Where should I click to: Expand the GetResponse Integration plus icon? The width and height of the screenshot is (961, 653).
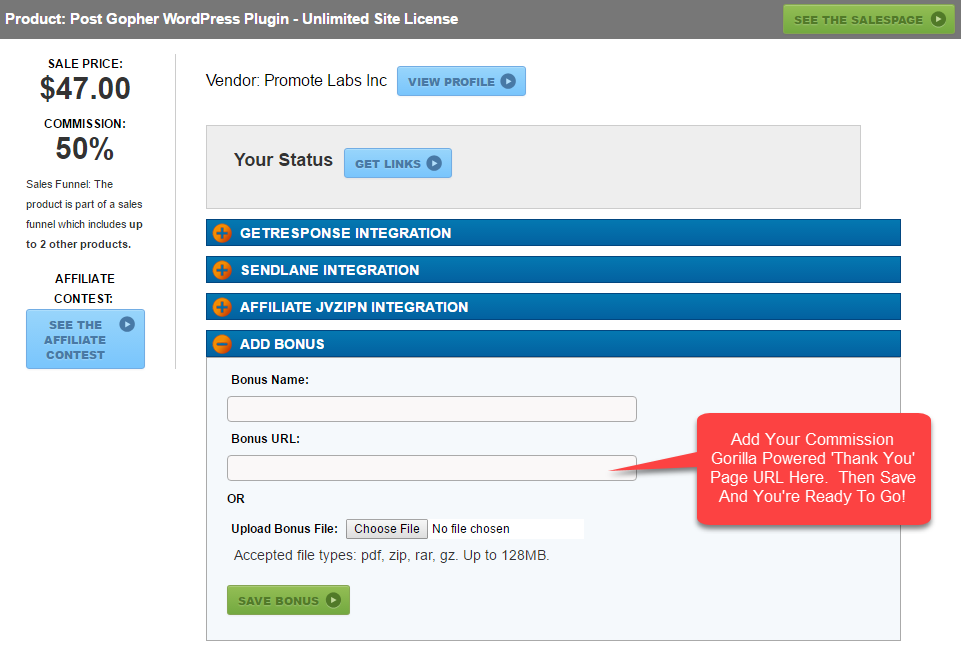coord(222,233)
